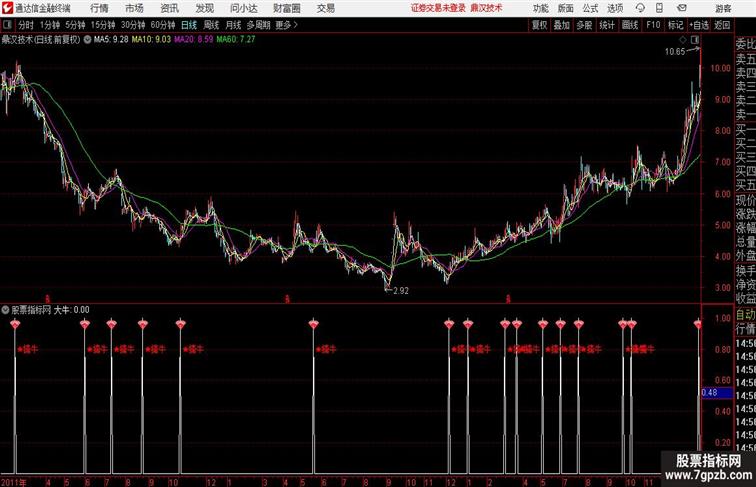Click the 标记 mark button
Screen dimensions: 756x487
[x=675, y=25]
